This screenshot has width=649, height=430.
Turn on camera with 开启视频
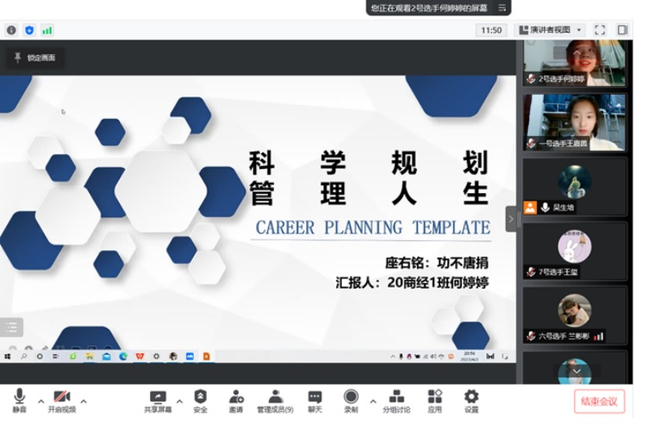click(x=62, y=398)
